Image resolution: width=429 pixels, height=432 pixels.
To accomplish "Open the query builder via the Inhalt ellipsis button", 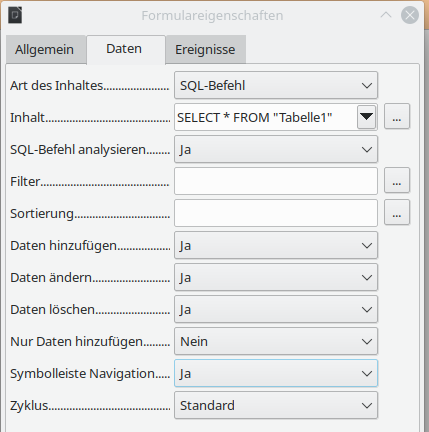I will [x=397, y=116].
